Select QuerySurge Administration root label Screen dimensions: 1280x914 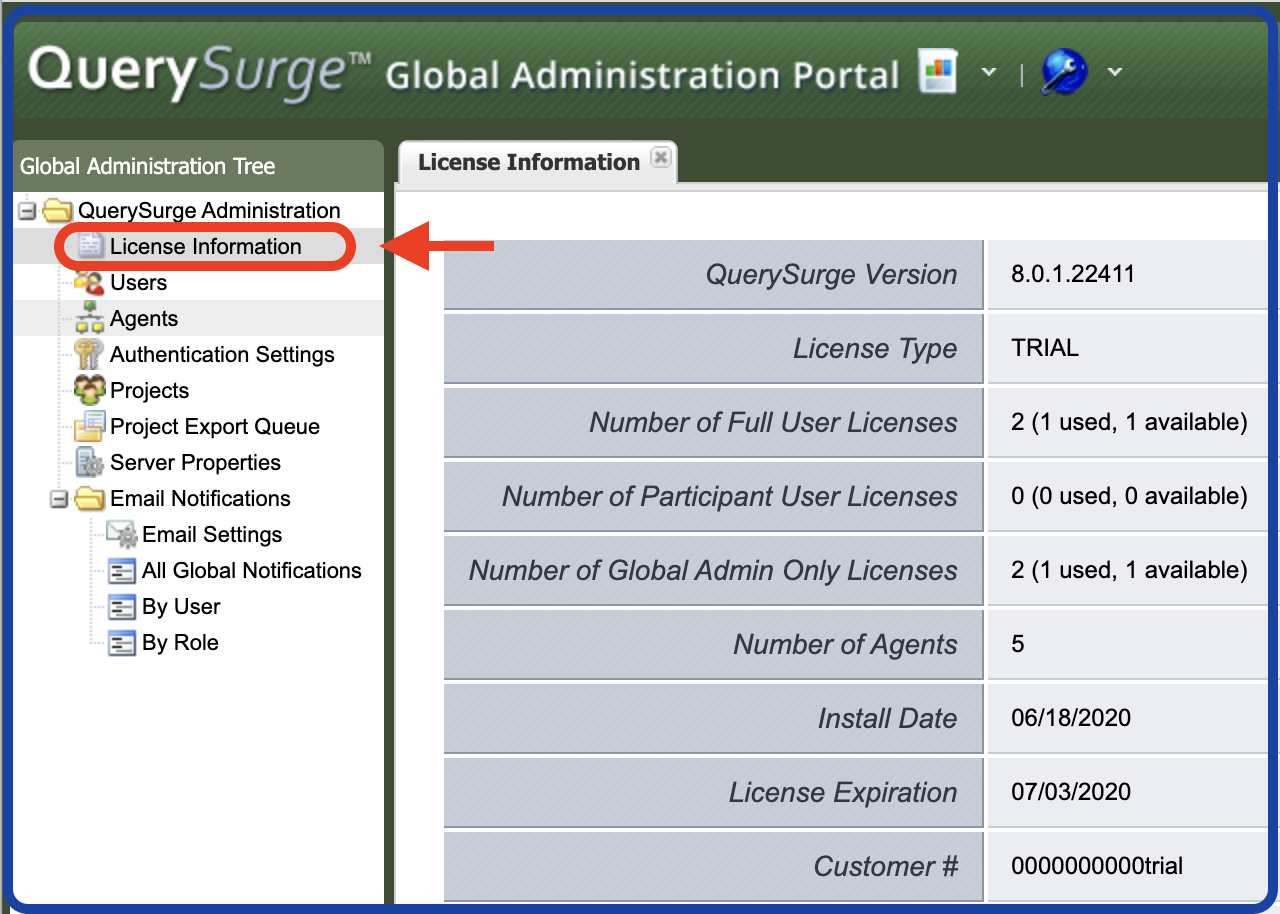click(209, 211)
